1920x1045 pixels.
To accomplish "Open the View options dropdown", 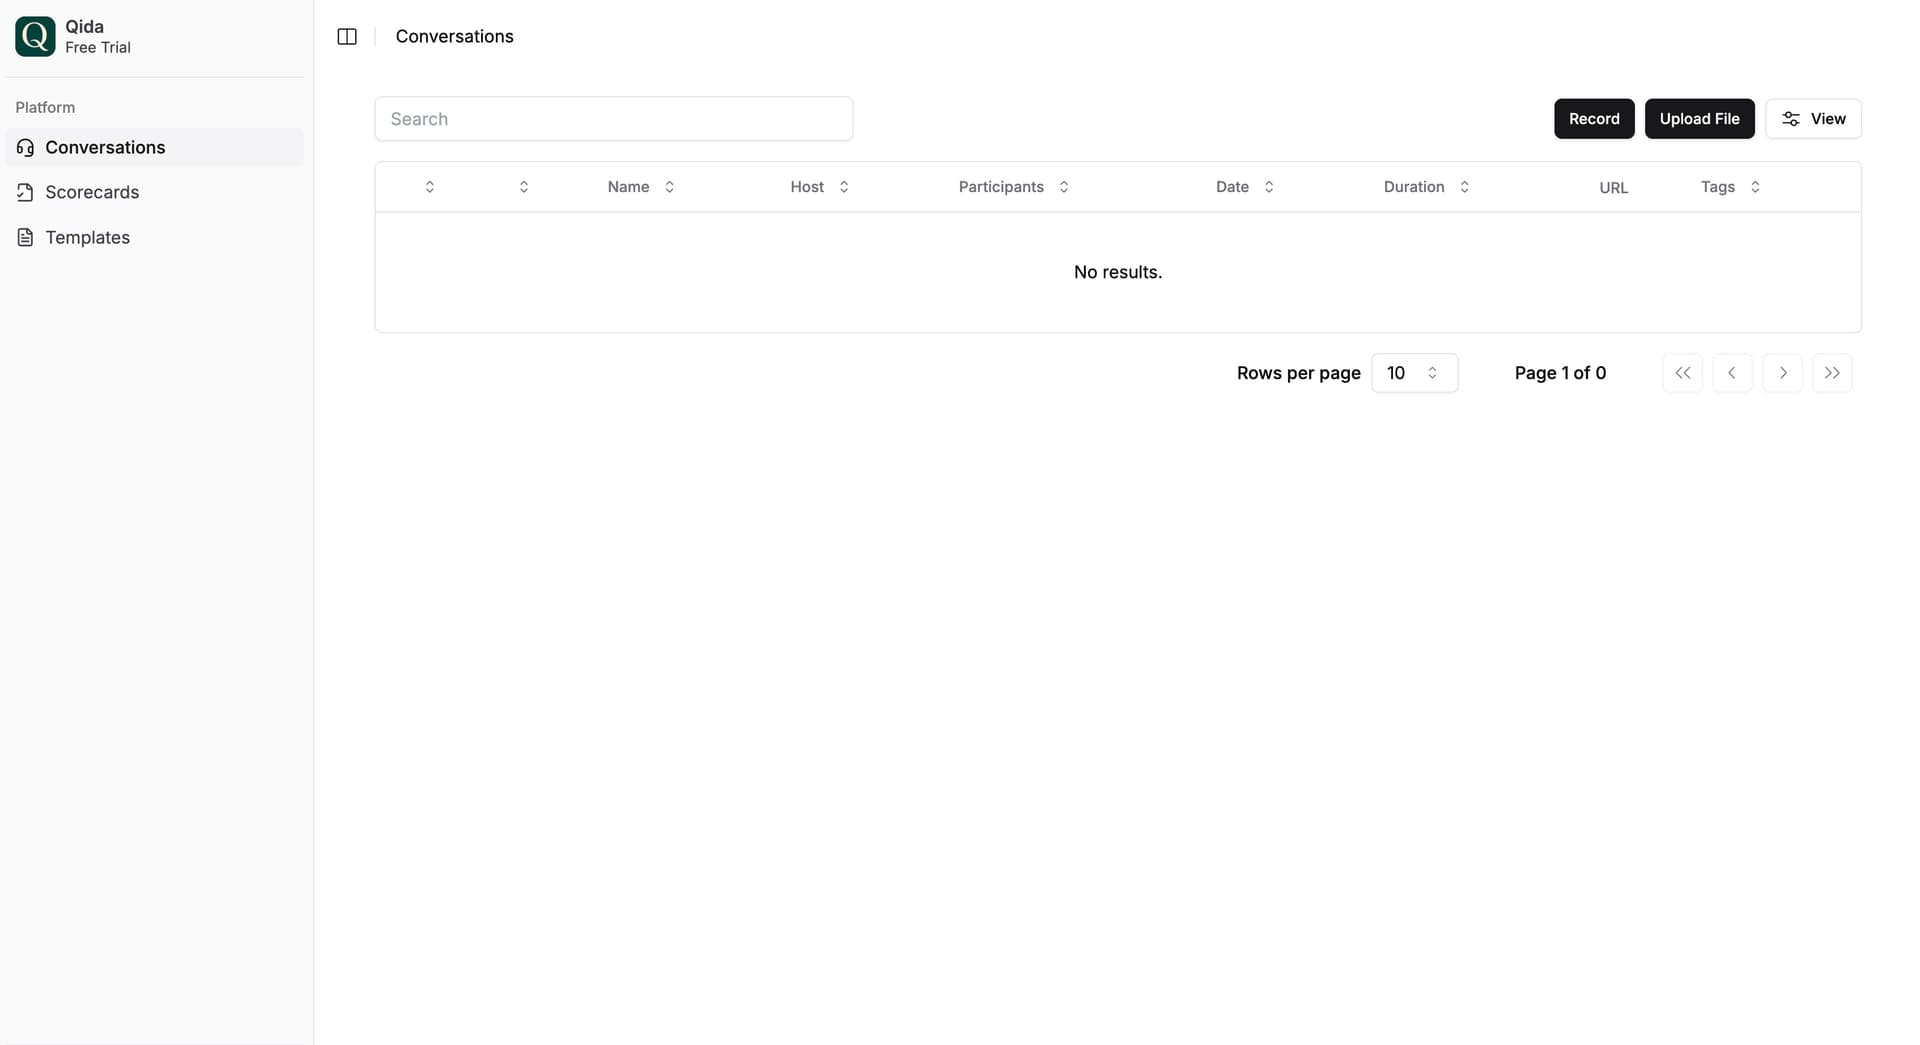I will tap(1813, 119).
